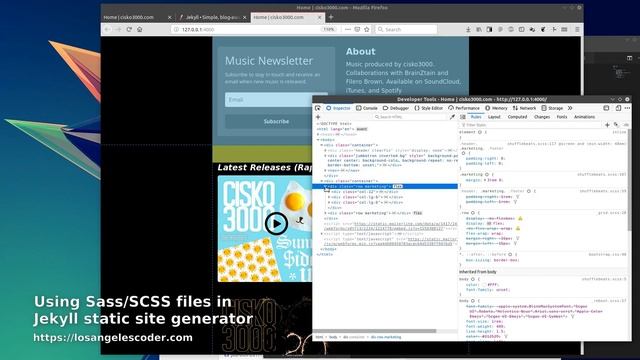
Task: Open the Memory panel
Action: pyautogui.click(x=496, y=108)
